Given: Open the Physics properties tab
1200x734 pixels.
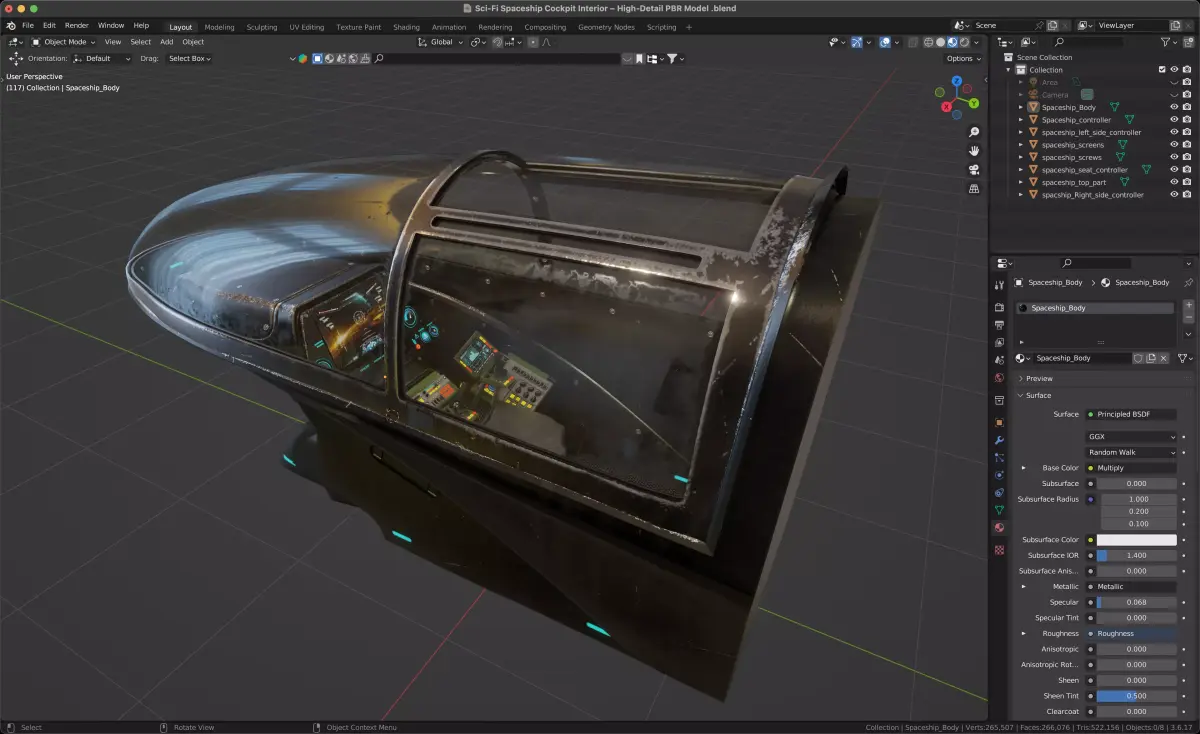Looking at the screenshot, I should 999,475.
